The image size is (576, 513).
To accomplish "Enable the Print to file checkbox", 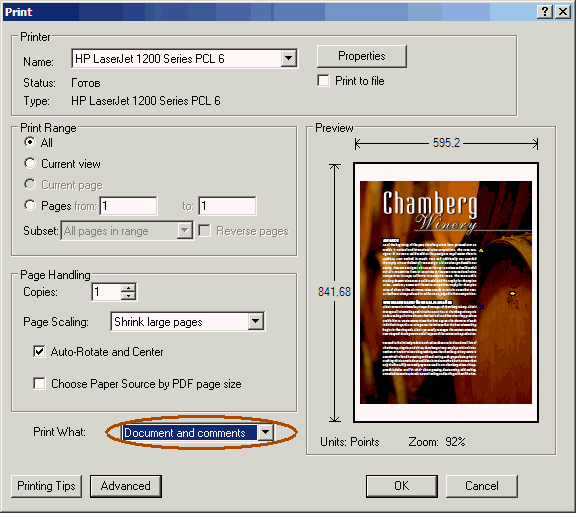I will (323, 80).
